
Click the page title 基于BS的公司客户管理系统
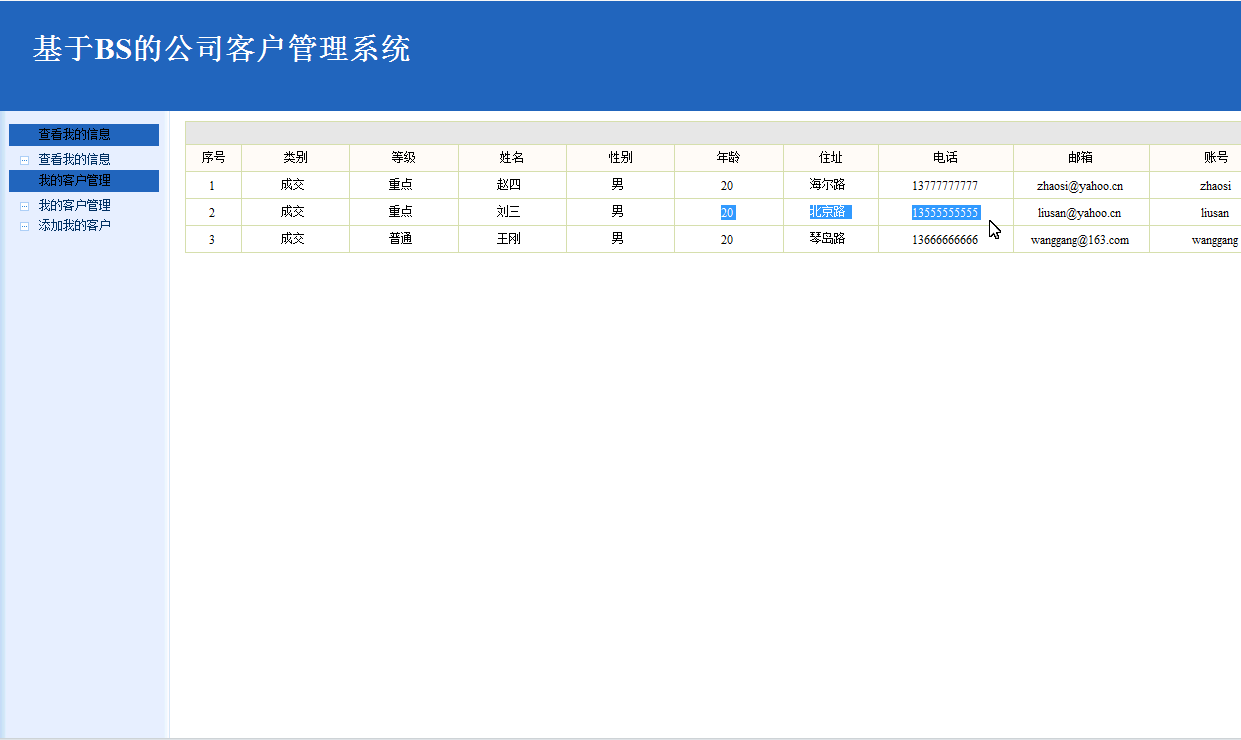[x=222, y=49]
